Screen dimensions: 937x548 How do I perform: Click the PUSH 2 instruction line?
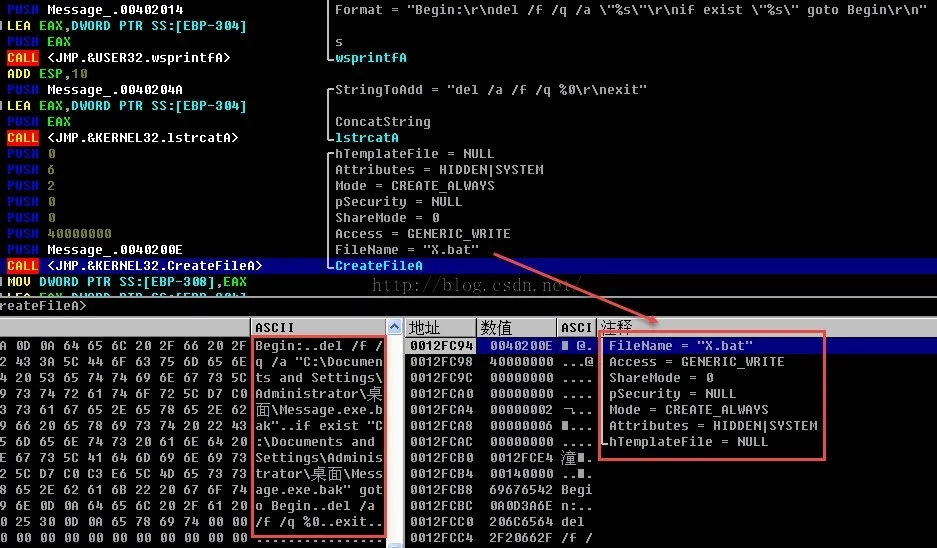click(x=31, y=186)
